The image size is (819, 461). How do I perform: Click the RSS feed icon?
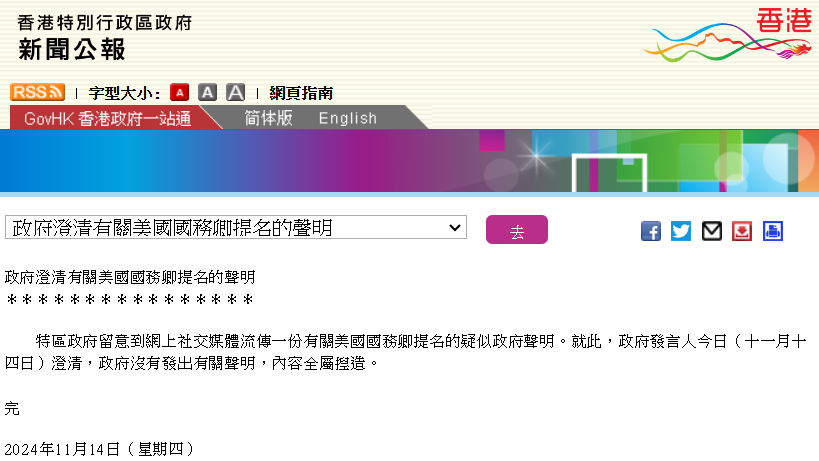tap(37, 92)
